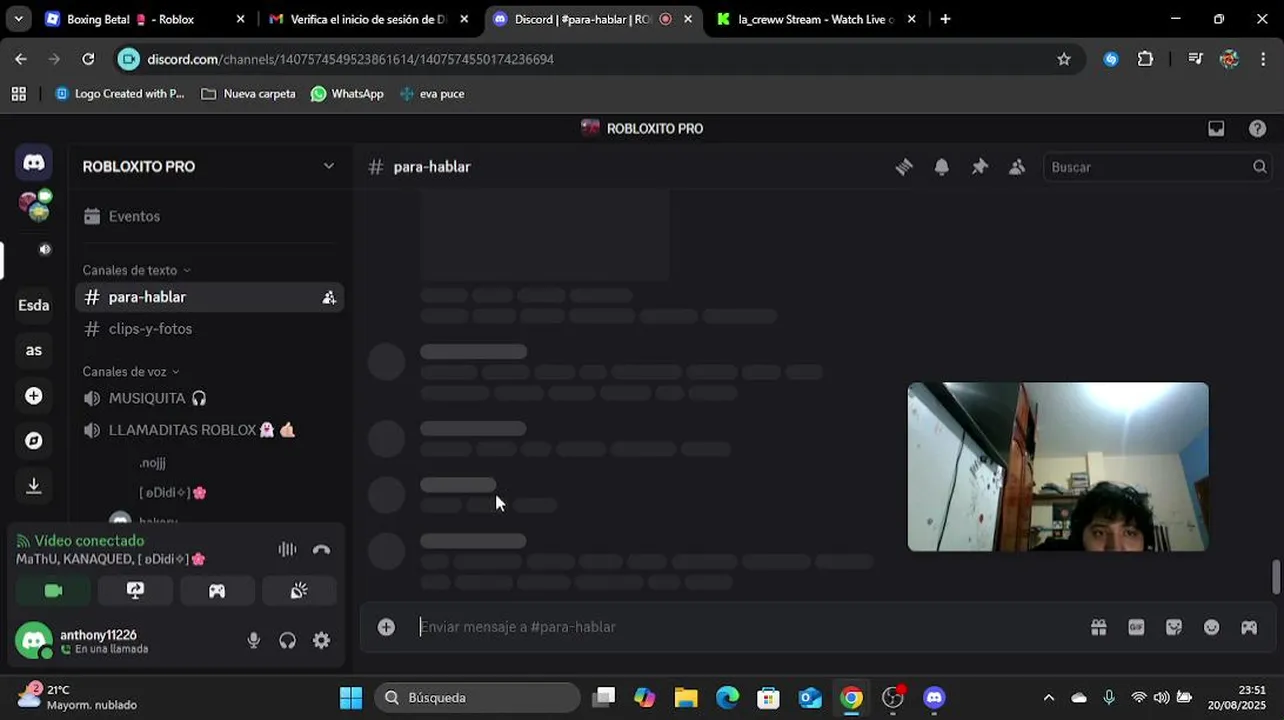The image size is (1284, 720).
Task: Mute the microphone in user panel
Action: point(254,641)
